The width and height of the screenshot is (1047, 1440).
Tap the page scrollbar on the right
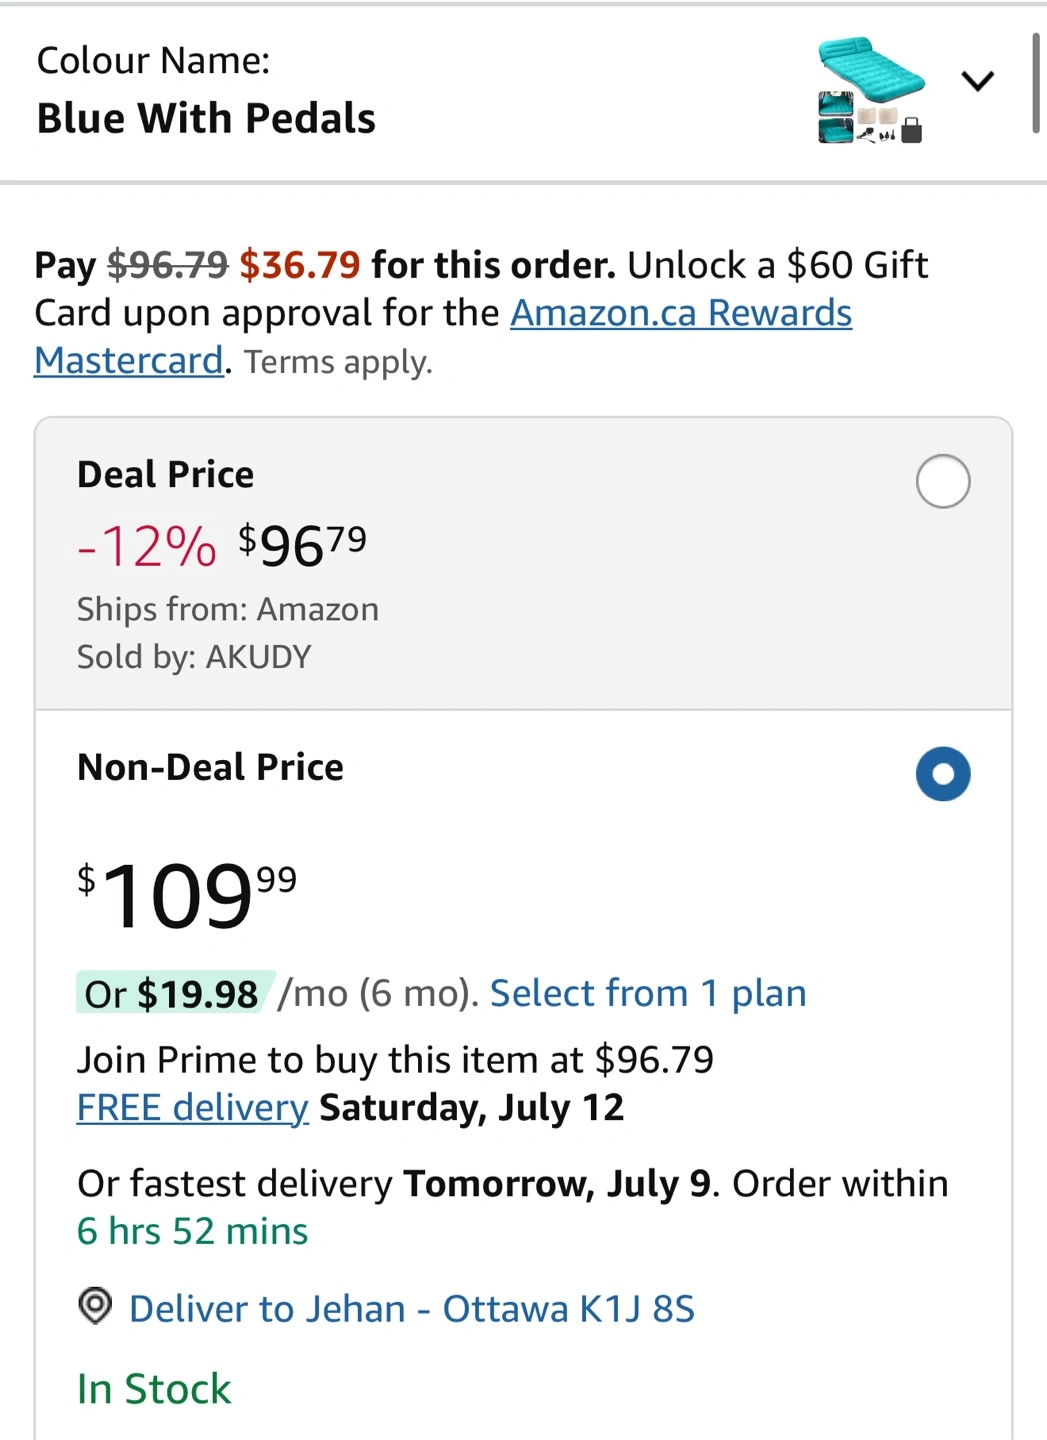click(1036, 82)
